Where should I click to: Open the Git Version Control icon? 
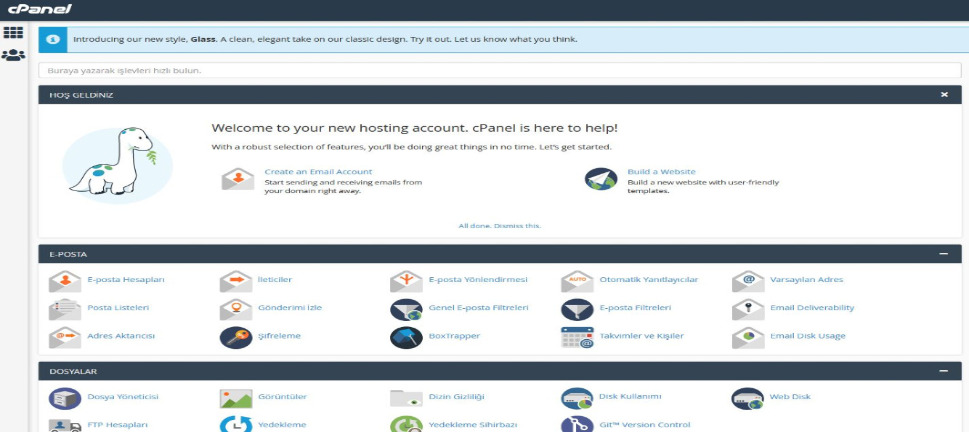(x=577, y=425)
